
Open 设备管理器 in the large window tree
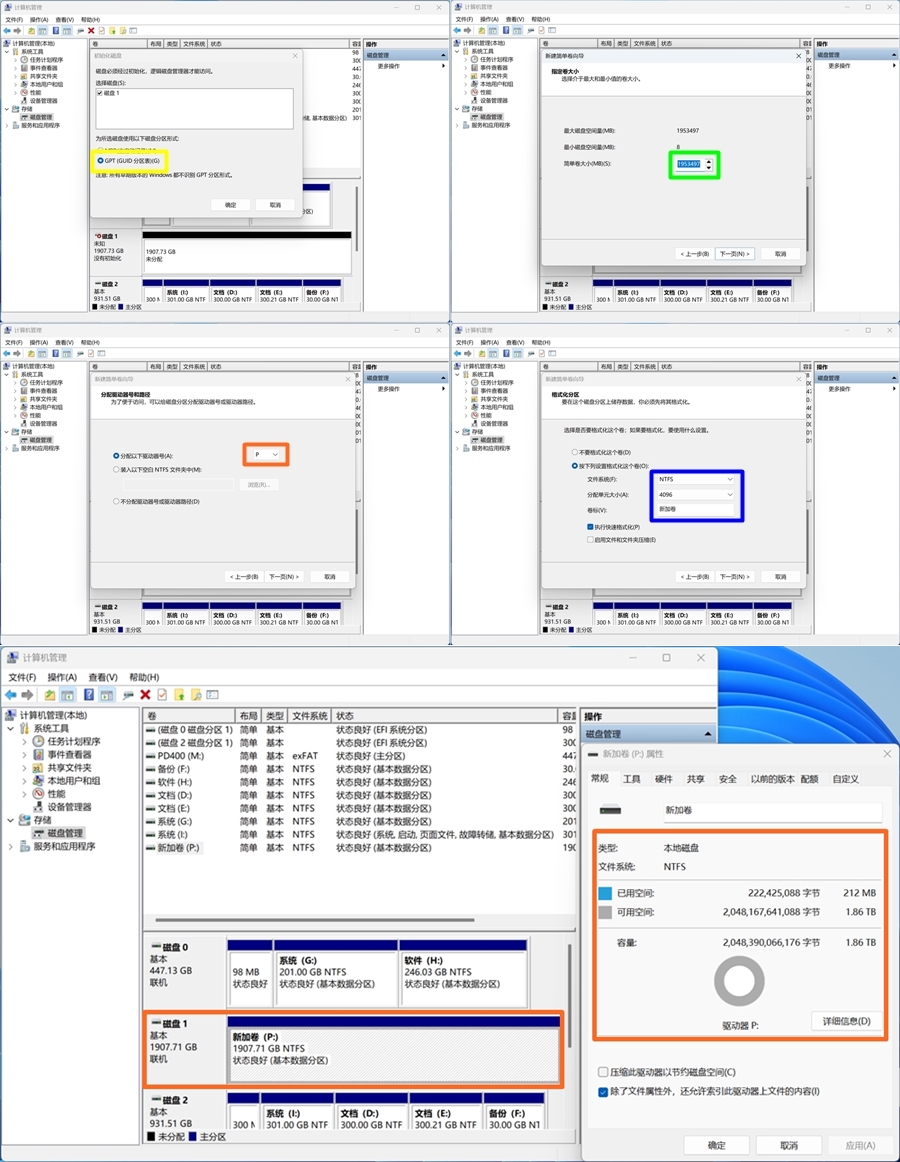(69, 807)
